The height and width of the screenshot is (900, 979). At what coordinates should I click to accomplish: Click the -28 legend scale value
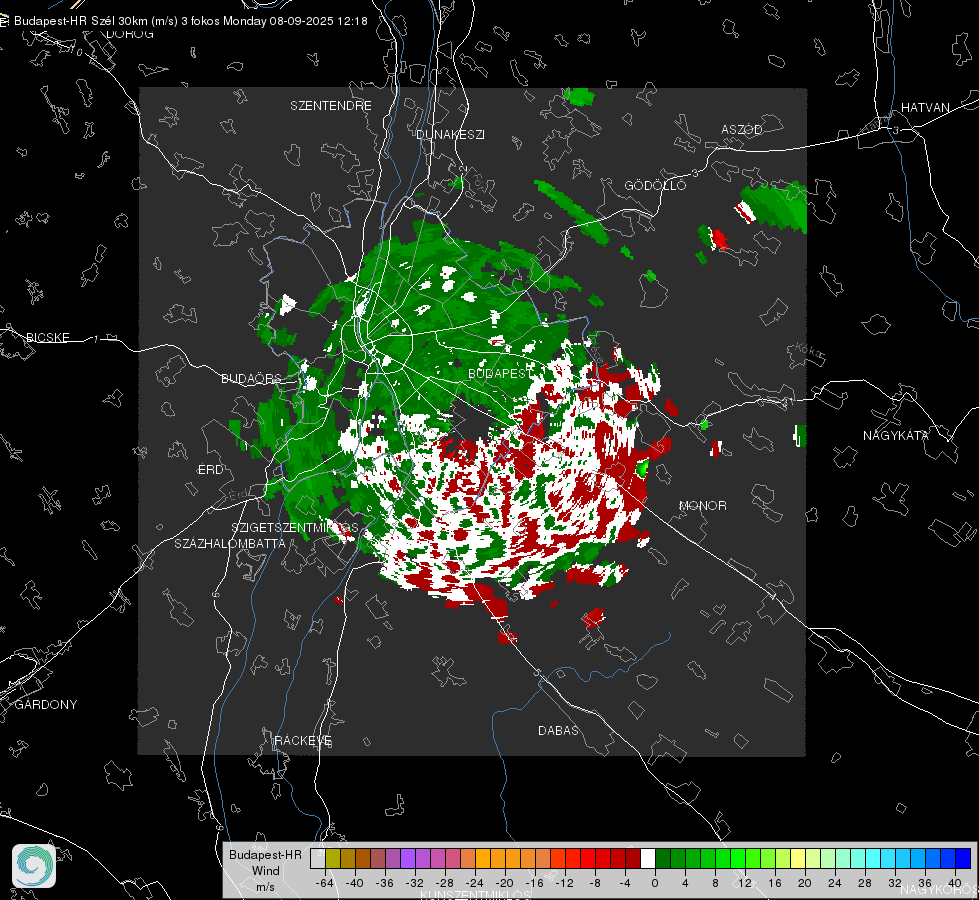point(445,883)
